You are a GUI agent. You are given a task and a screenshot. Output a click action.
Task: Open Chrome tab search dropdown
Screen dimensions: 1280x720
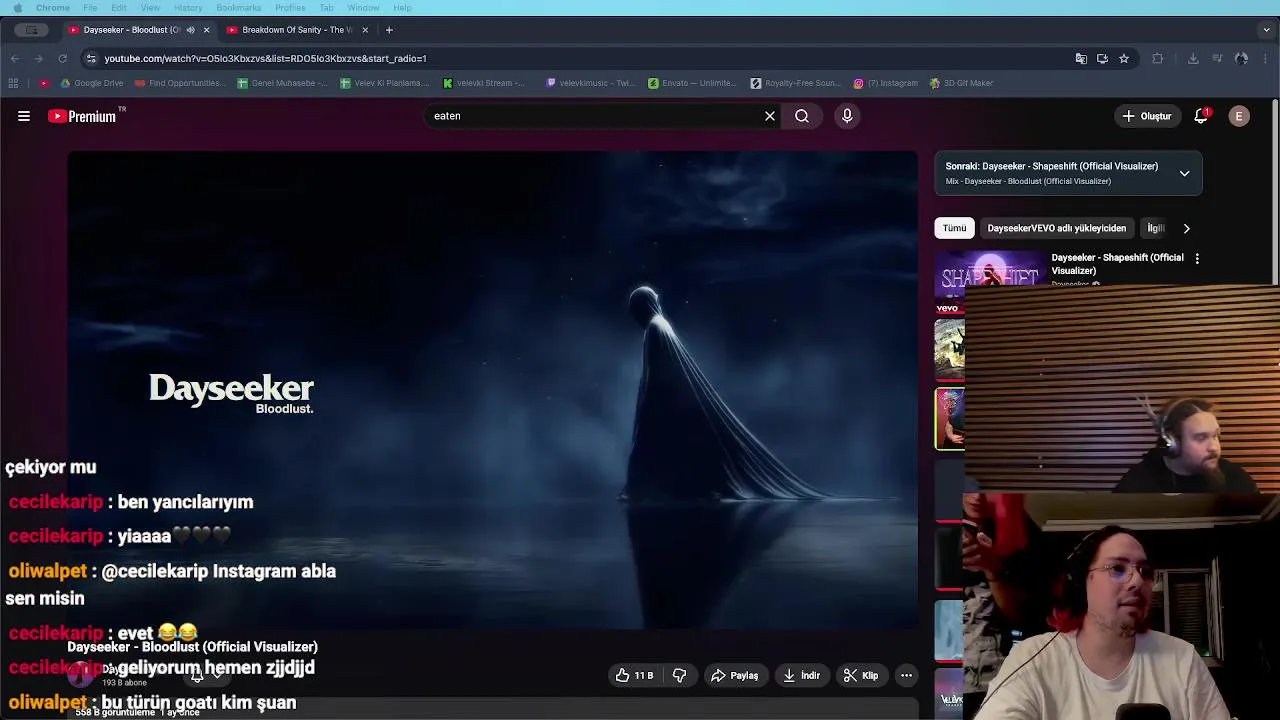click(x=1267, y=30)
